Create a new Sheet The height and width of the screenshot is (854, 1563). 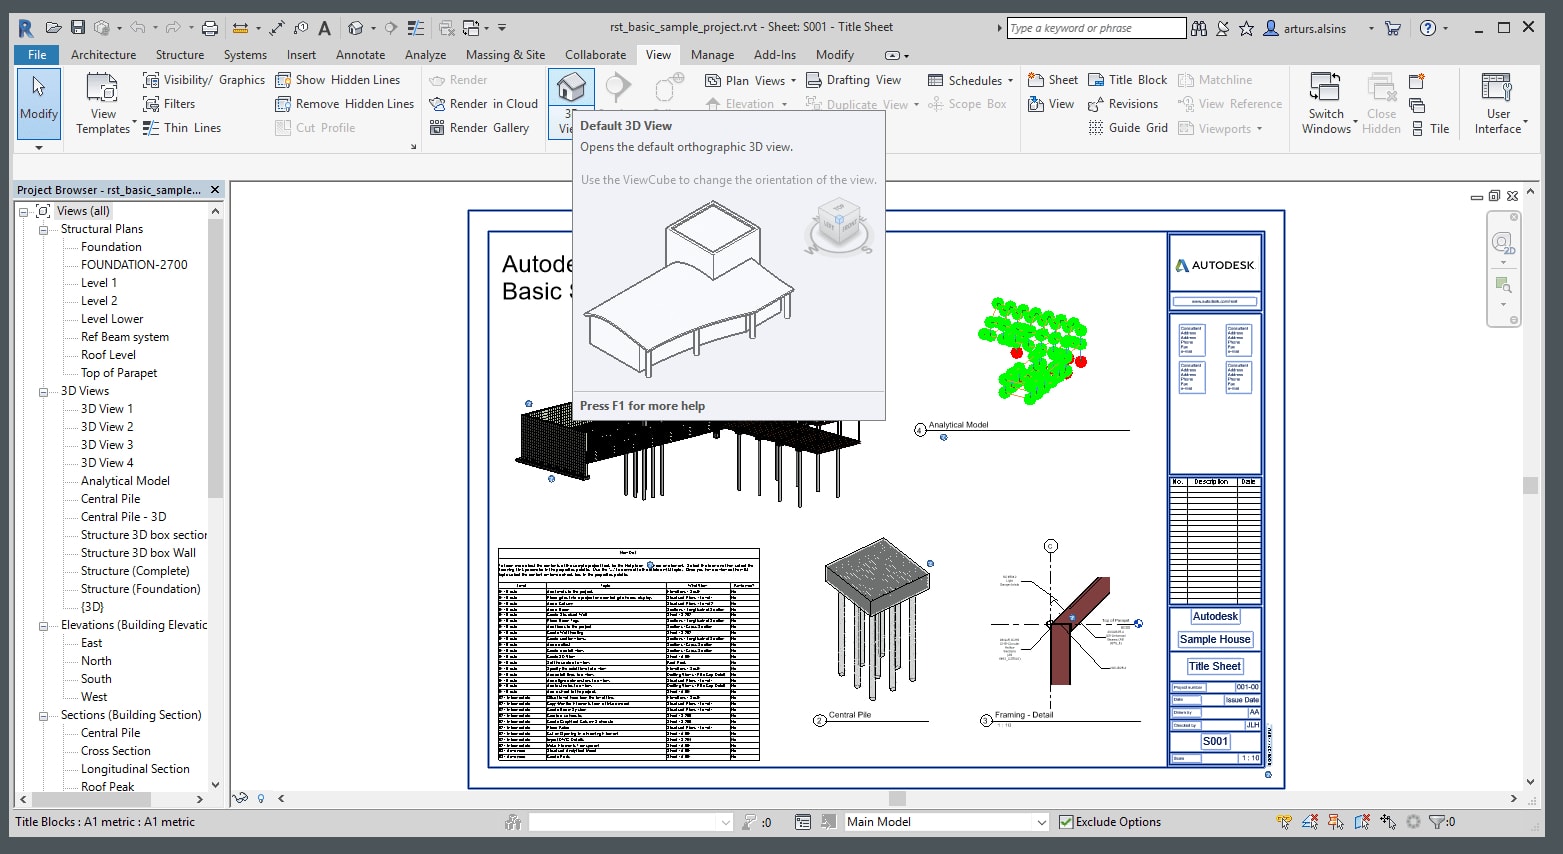pyautogui.click(x=1053, y=80)
